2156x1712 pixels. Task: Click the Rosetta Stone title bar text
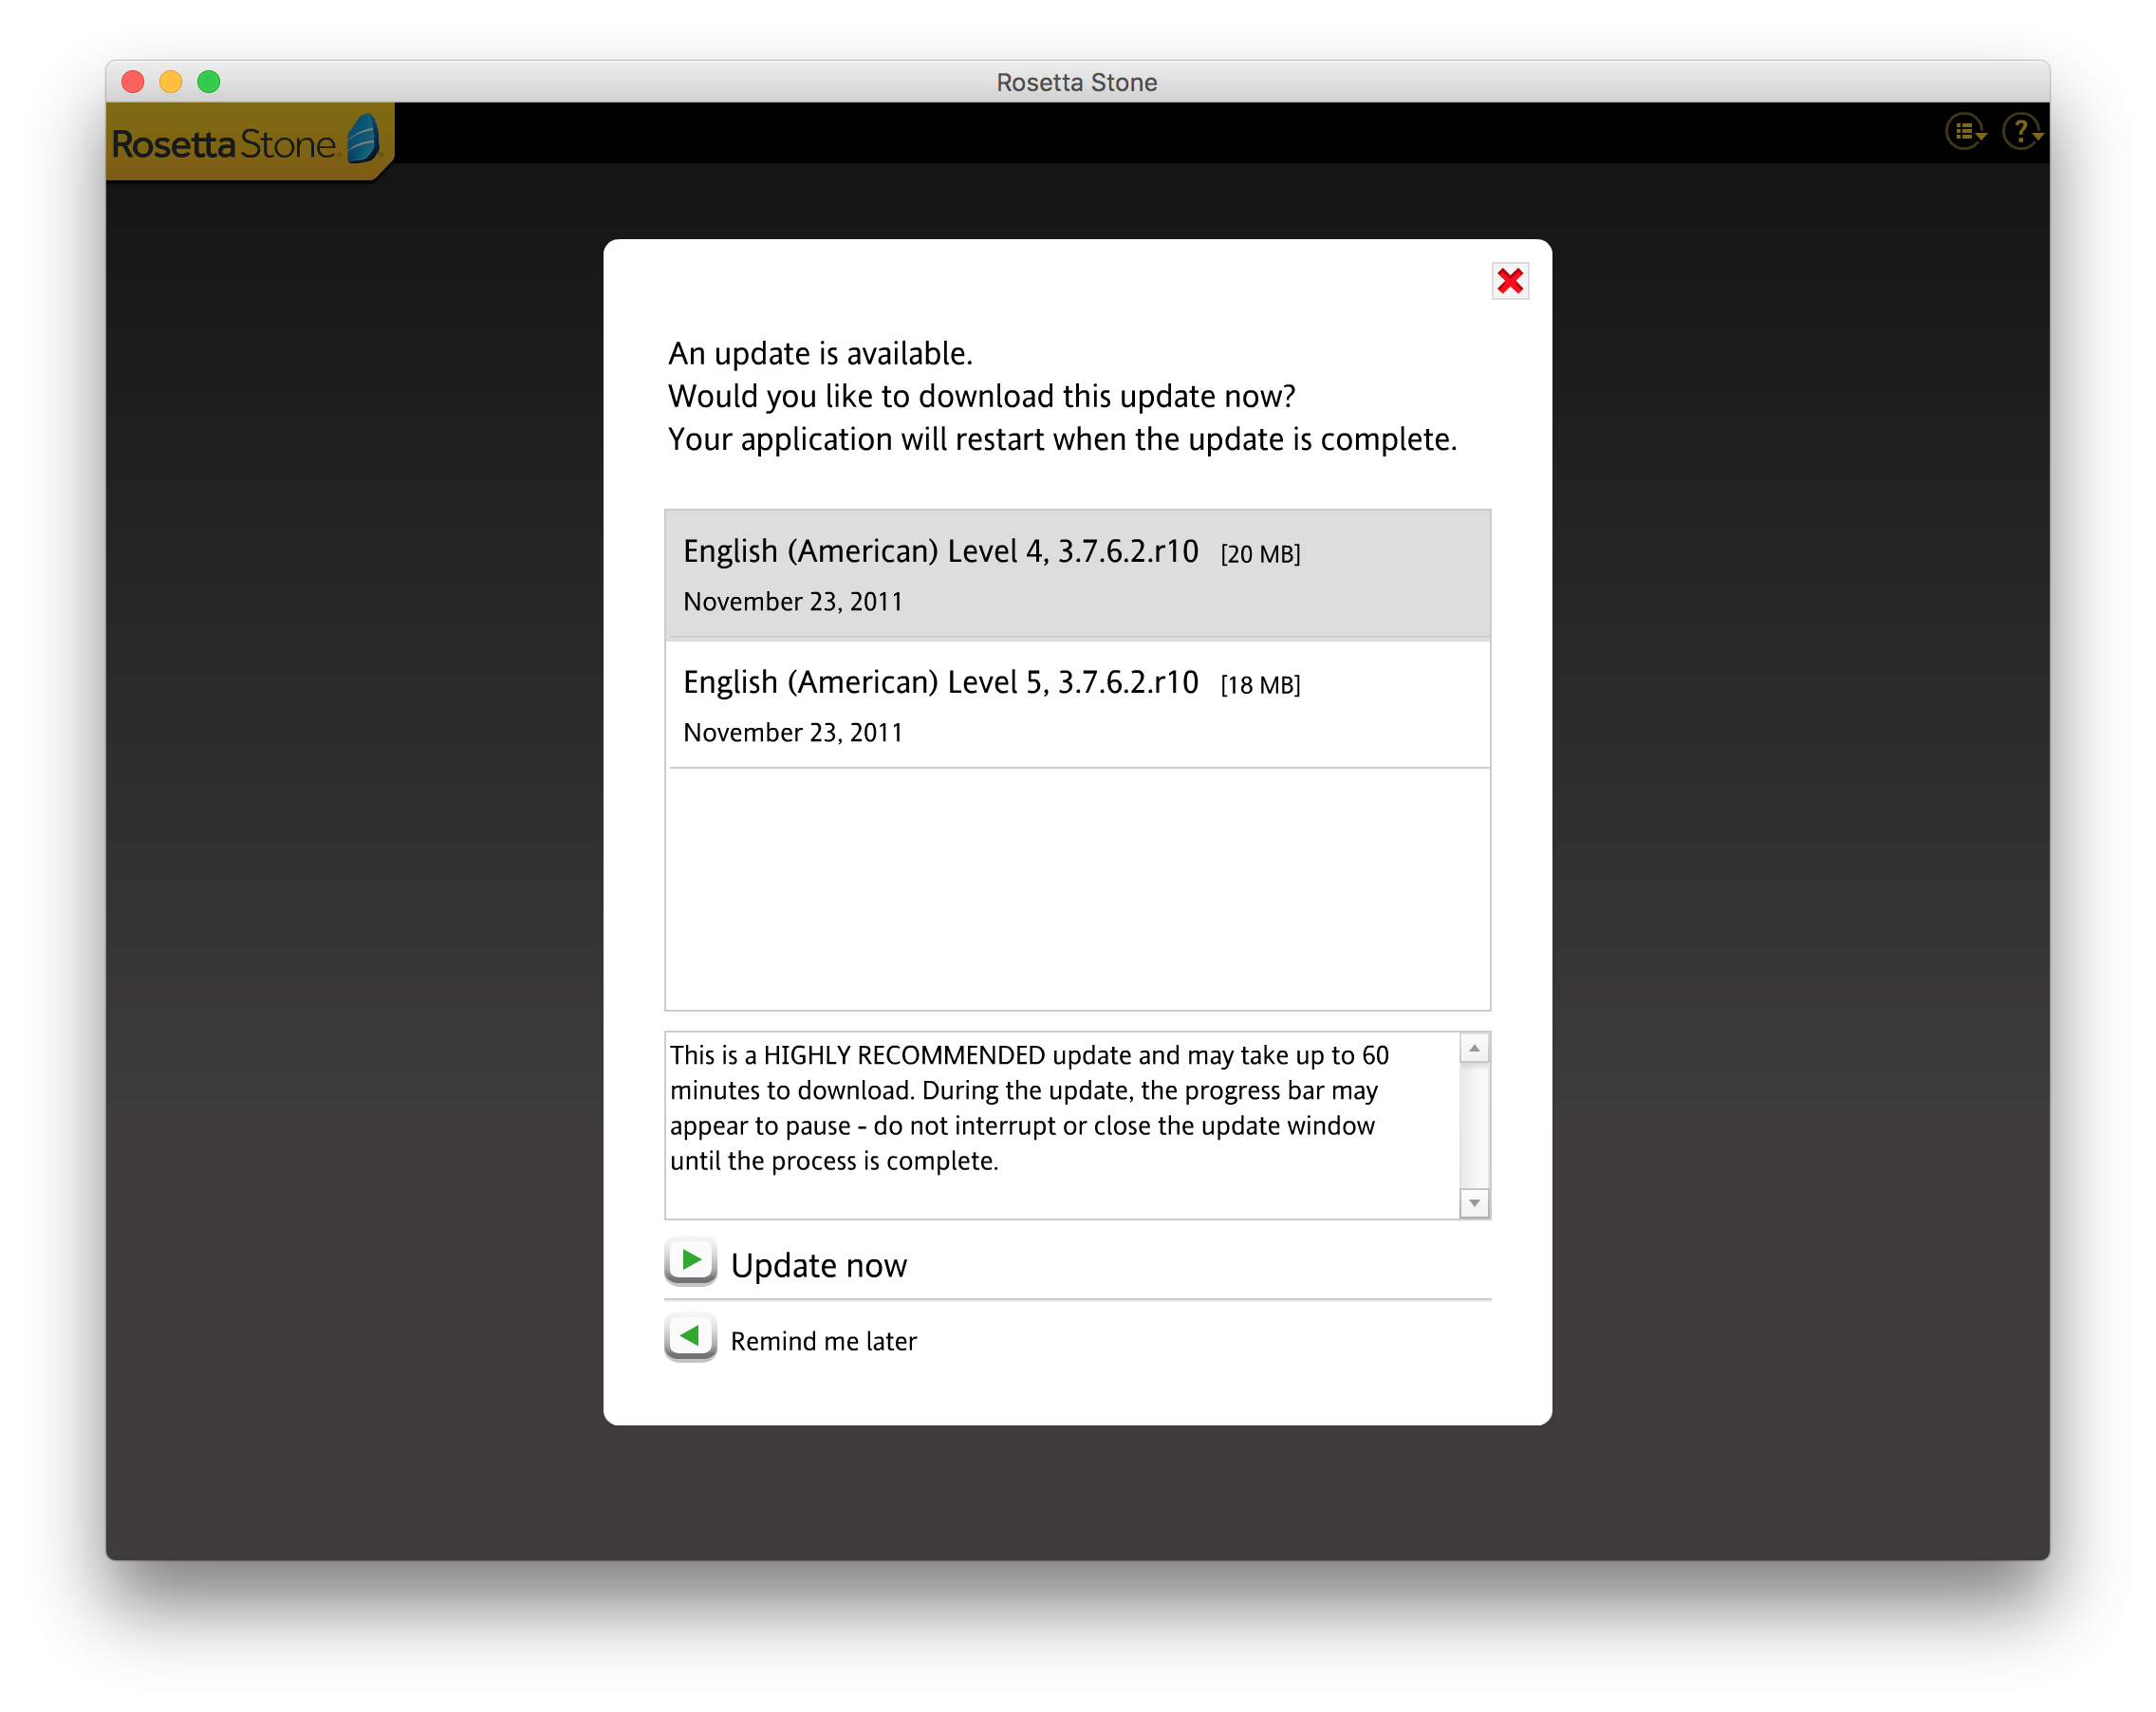click(x=1076, y=82)
